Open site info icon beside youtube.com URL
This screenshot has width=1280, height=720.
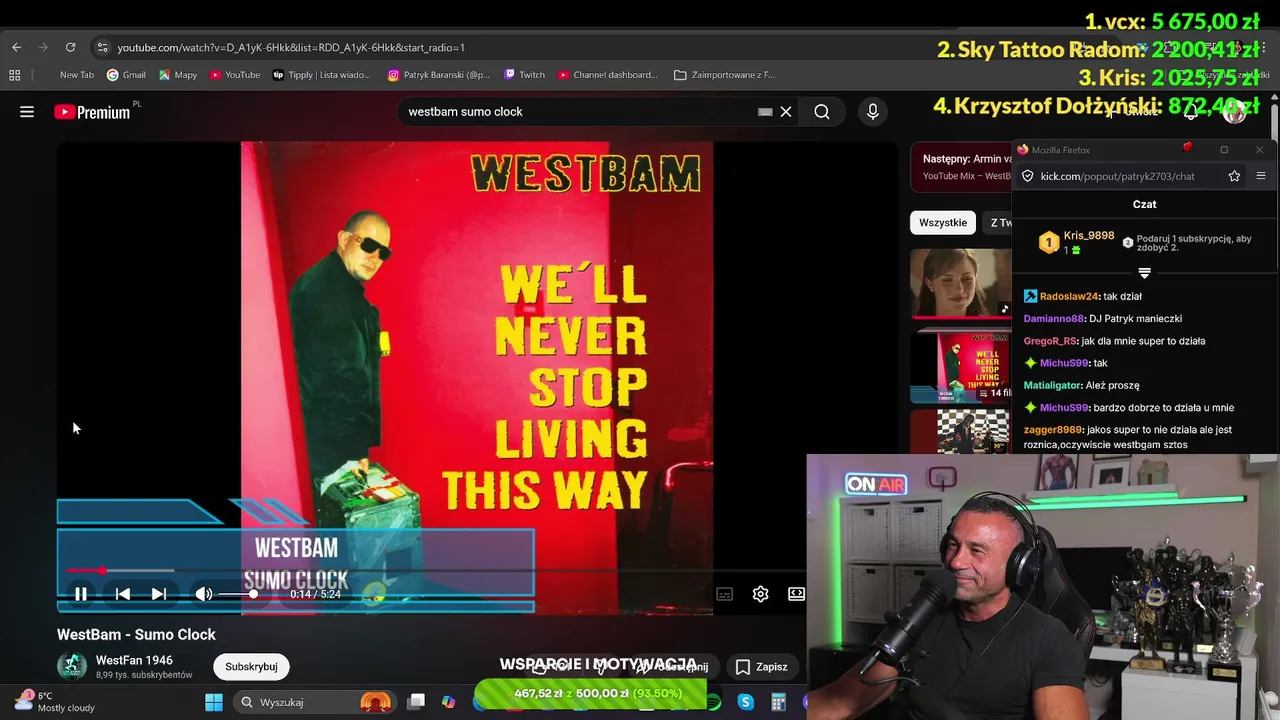101,47
